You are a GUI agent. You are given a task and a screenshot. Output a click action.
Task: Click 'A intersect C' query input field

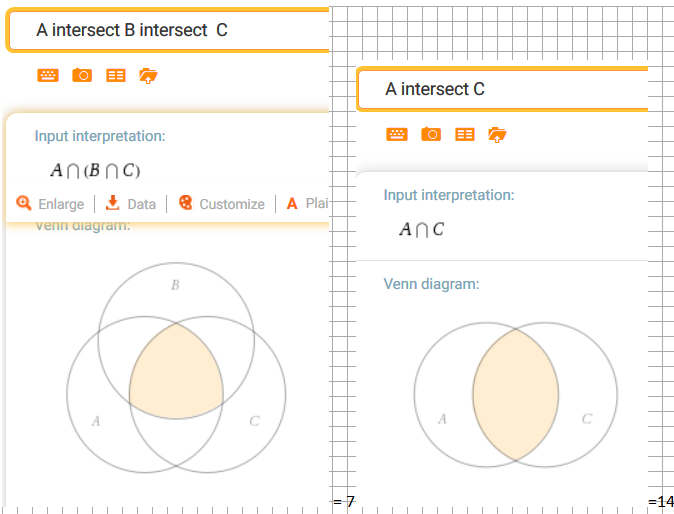[500, 89]
